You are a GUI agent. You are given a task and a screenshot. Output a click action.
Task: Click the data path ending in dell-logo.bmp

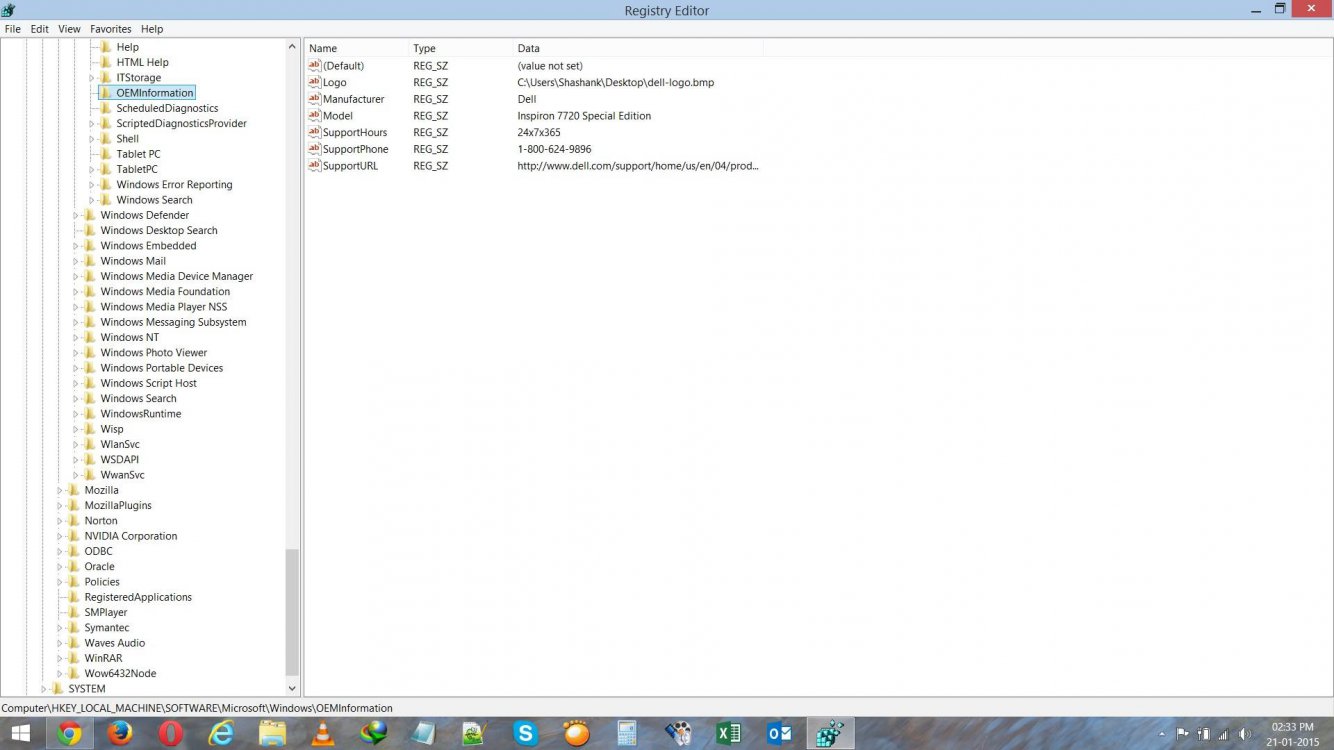pos(616,82)
